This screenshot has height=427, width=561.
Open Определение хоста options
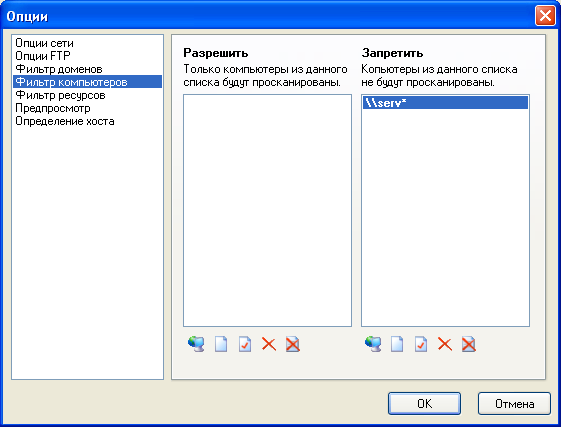65,121
